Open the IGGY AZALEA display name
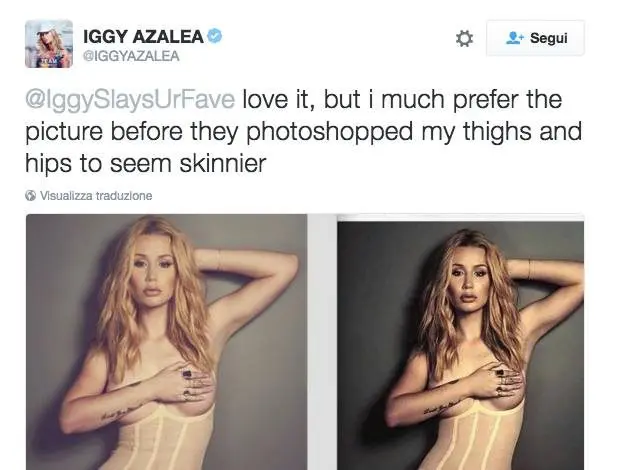The image size is (620, 470). [142, 37]
